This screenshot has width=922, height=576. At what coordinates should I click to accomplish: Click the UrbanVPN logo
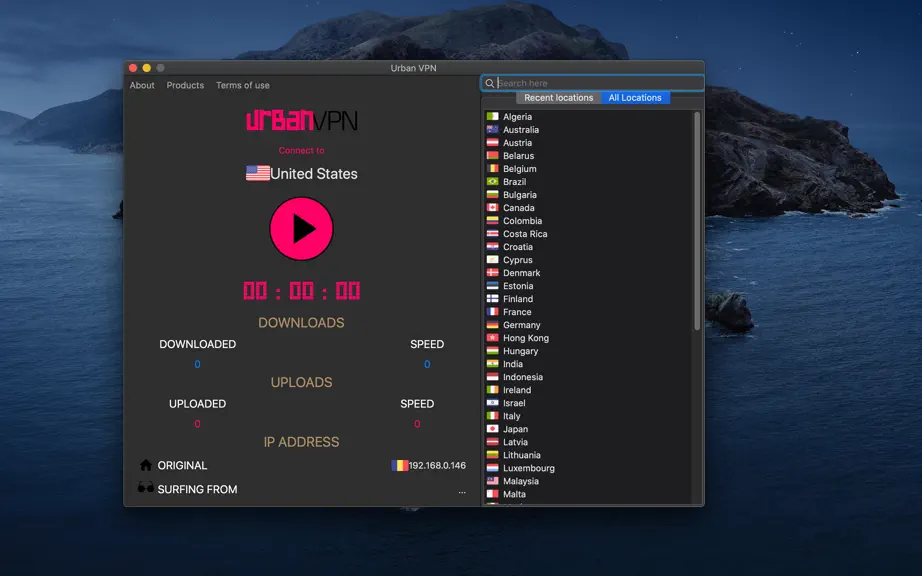[301, 120]
